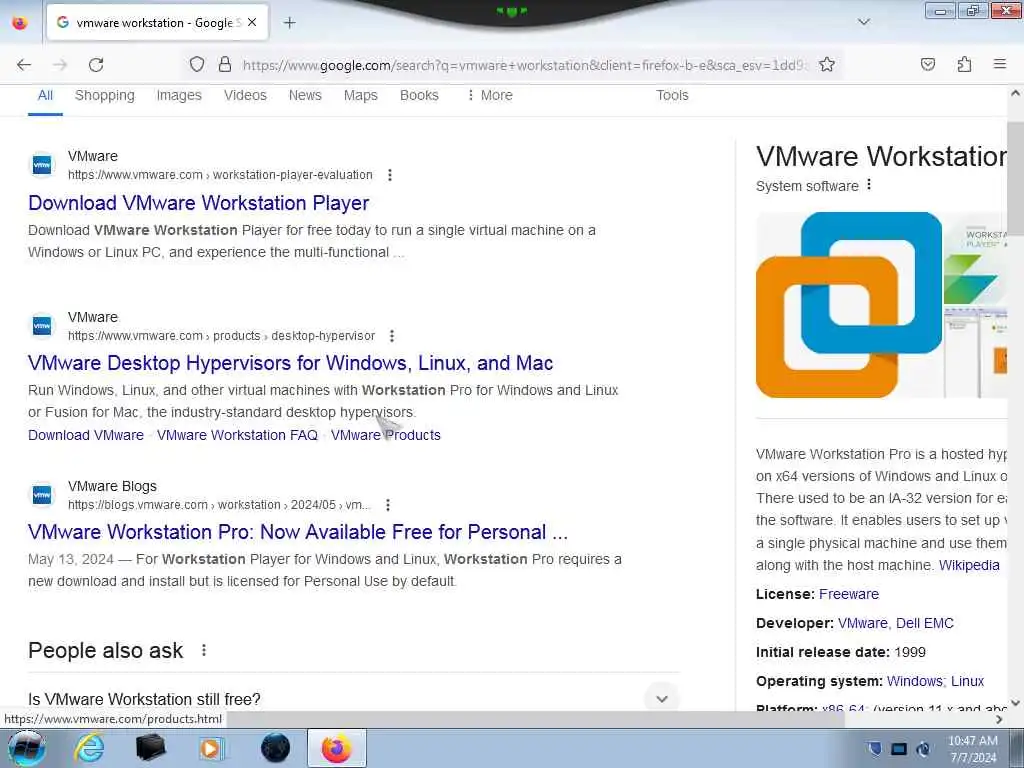Switch to the News search tab
The width and height of the screenshot is (1024, 768).
click(305, 95)
